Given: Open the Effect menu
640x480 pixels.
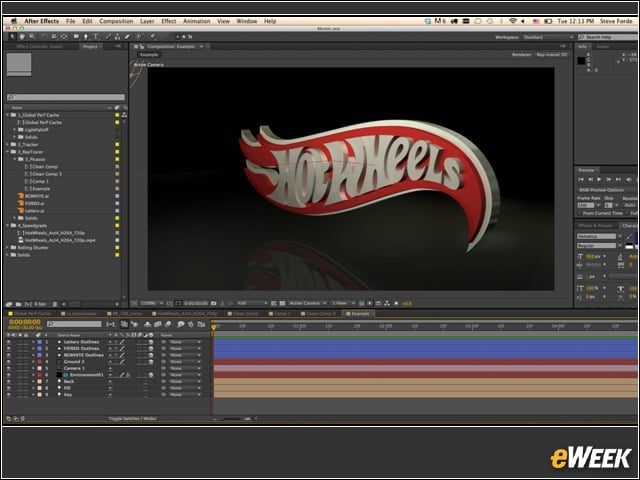Looking at the screenshot, I should (x=169, y=21).
